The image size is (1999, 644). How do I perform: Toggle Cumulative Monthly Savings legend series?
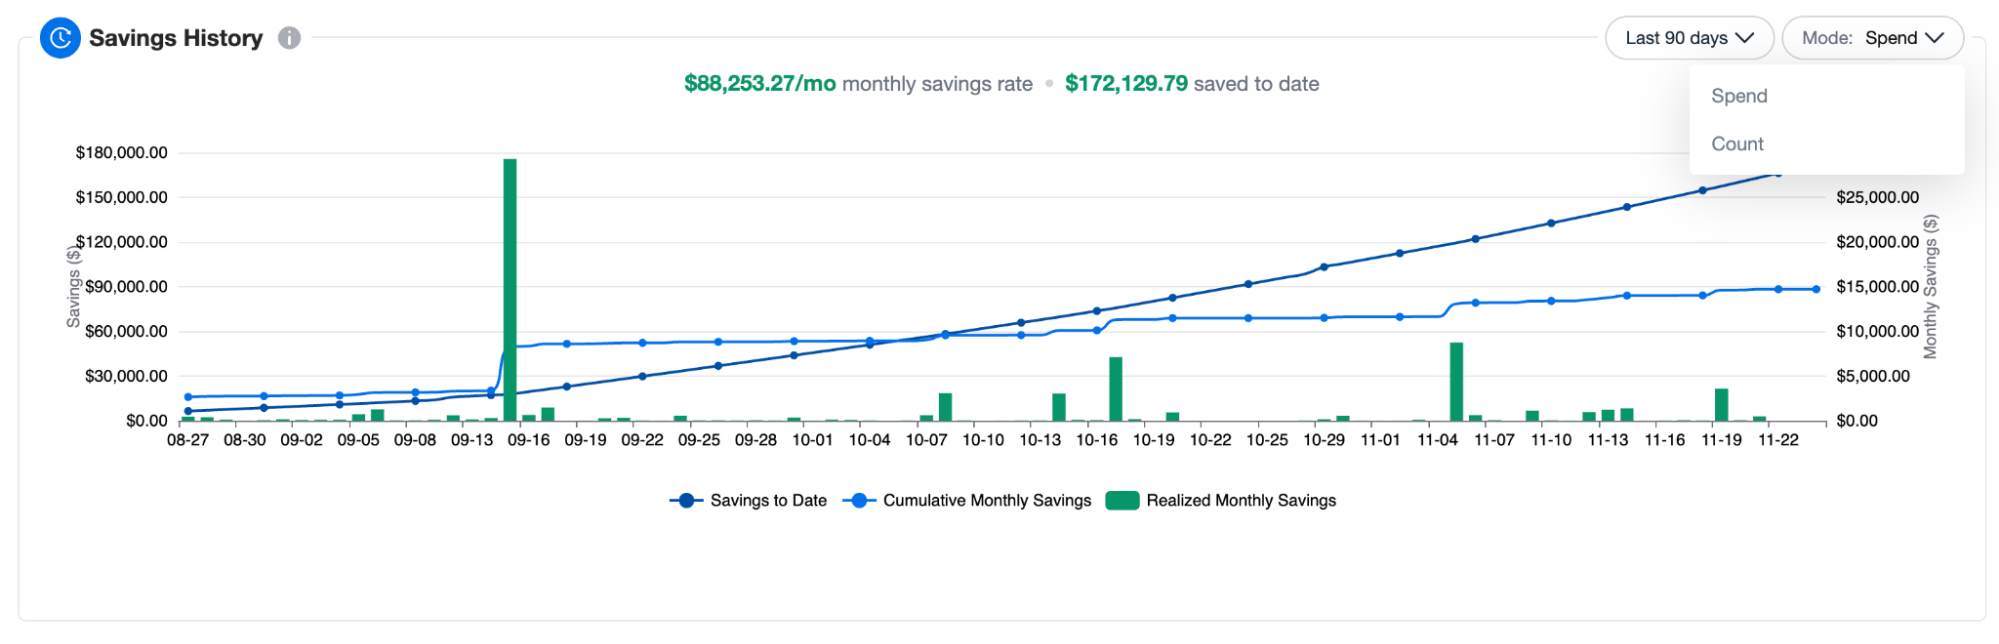pos(986,501)
